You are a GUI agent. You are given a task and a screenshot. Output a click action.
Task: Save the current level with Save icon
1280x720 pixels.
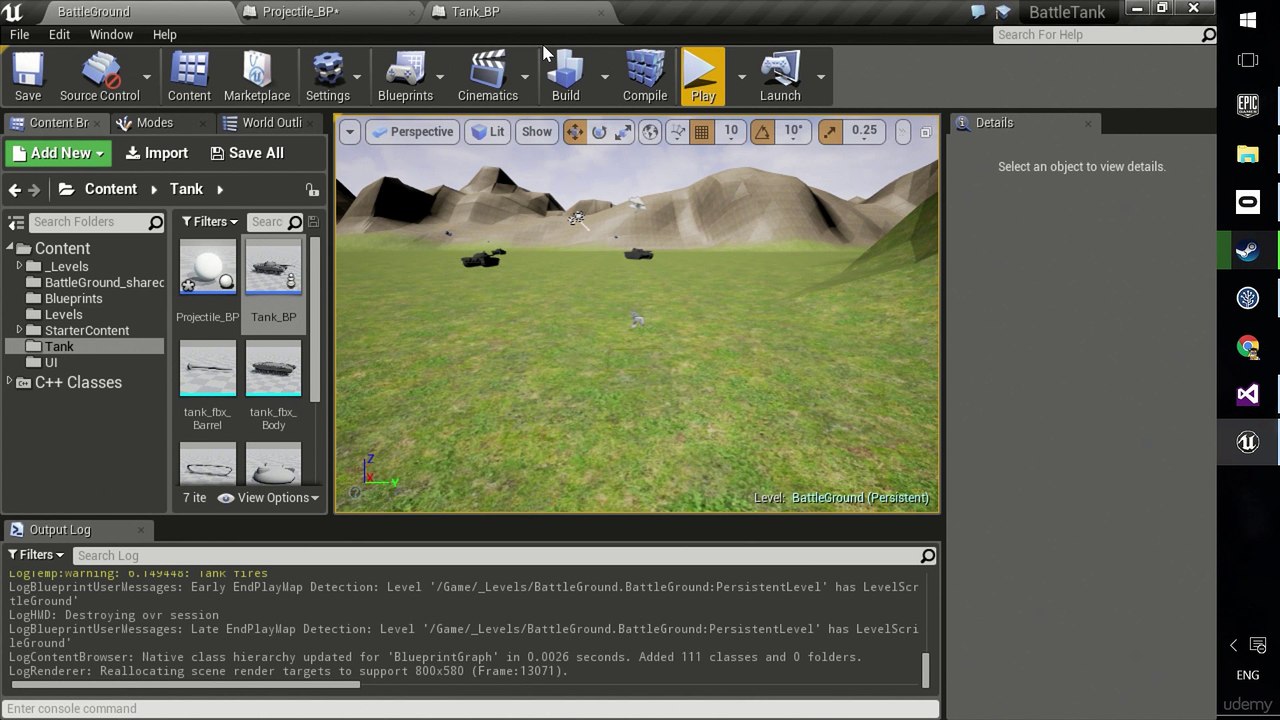pyautogui.click(x=28, y=77)
